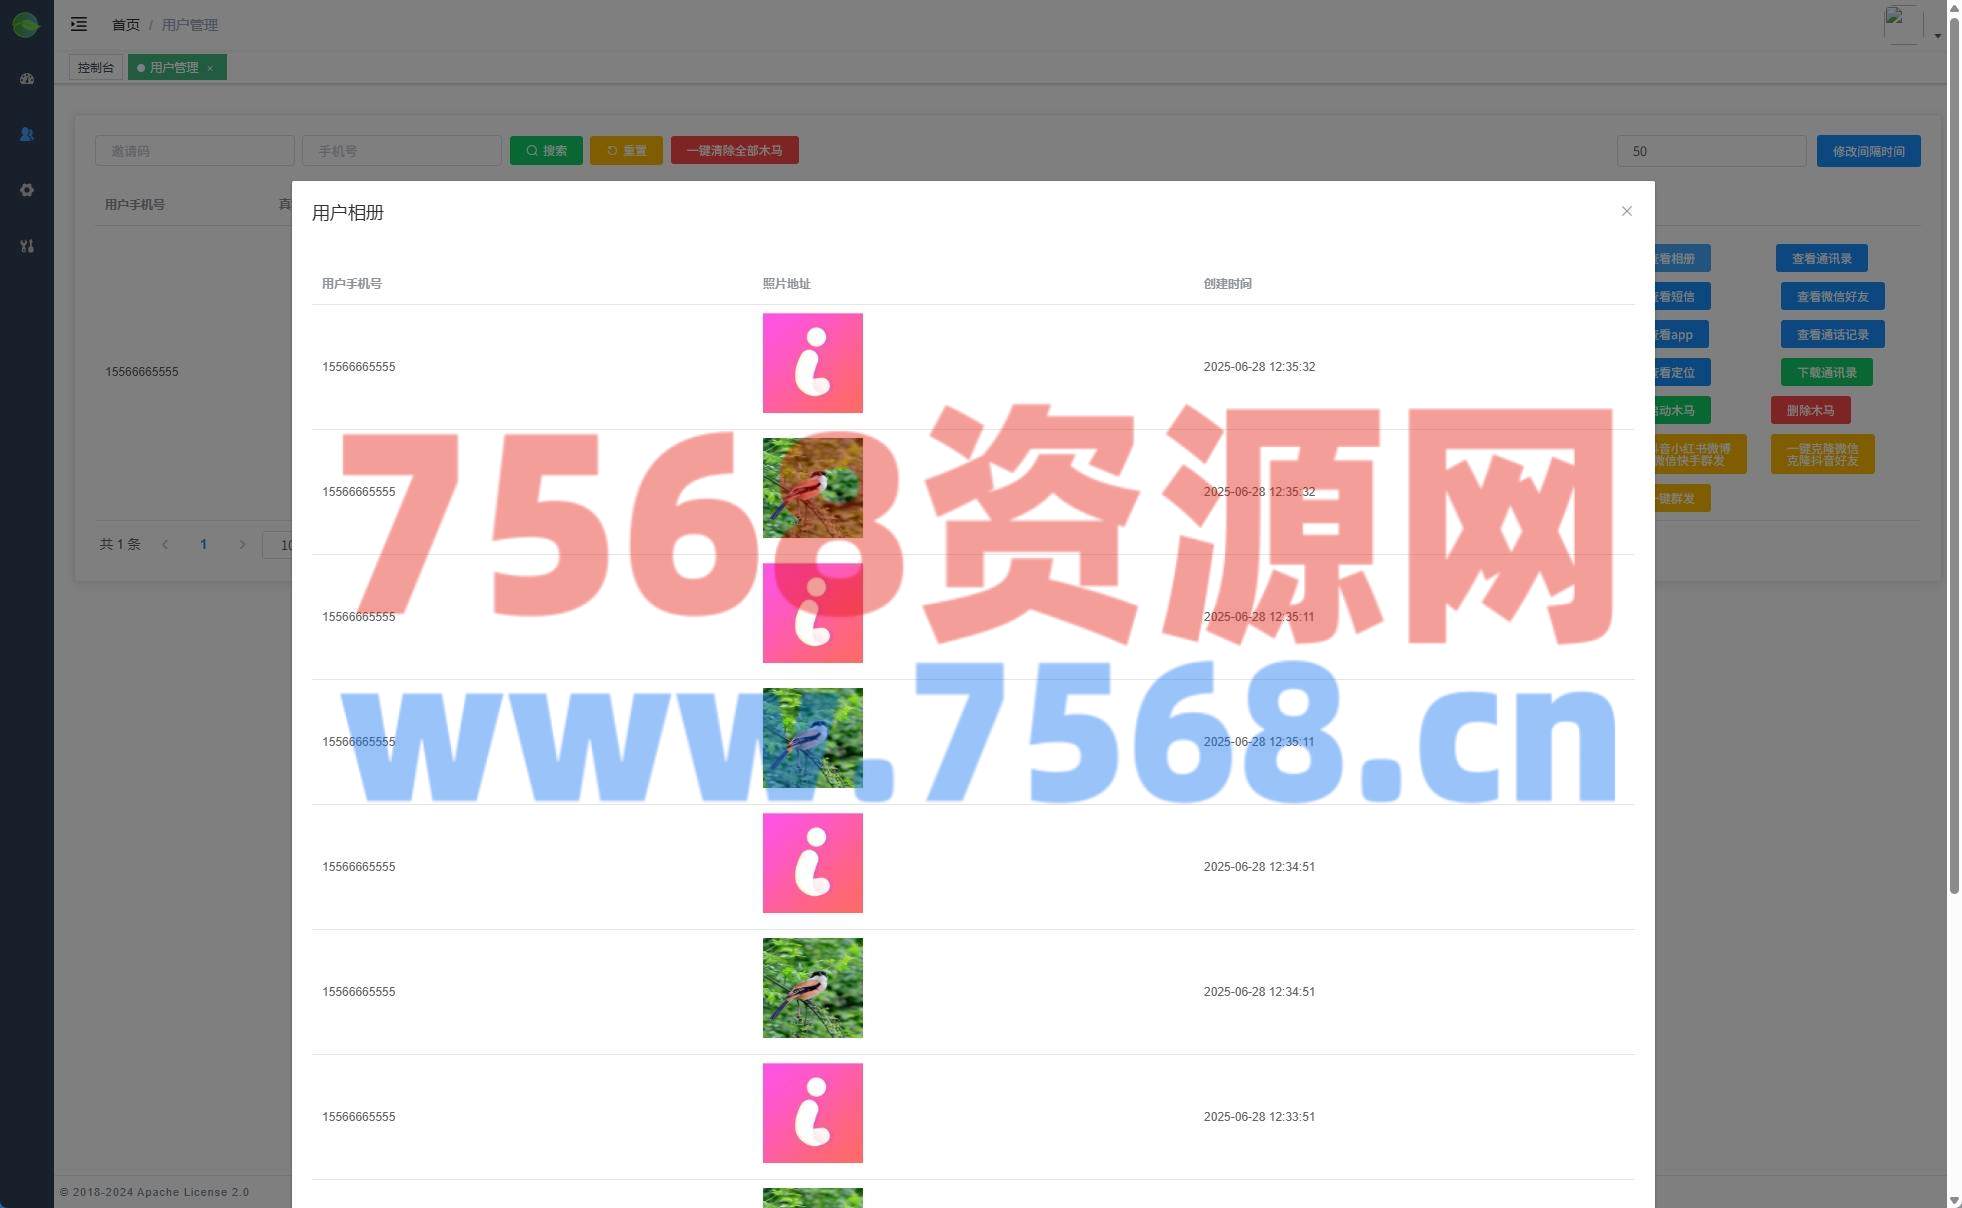Open pink icon photo dated 12:35:32
Viewport: 1962px width, 1208px height.
click(812, 363)
